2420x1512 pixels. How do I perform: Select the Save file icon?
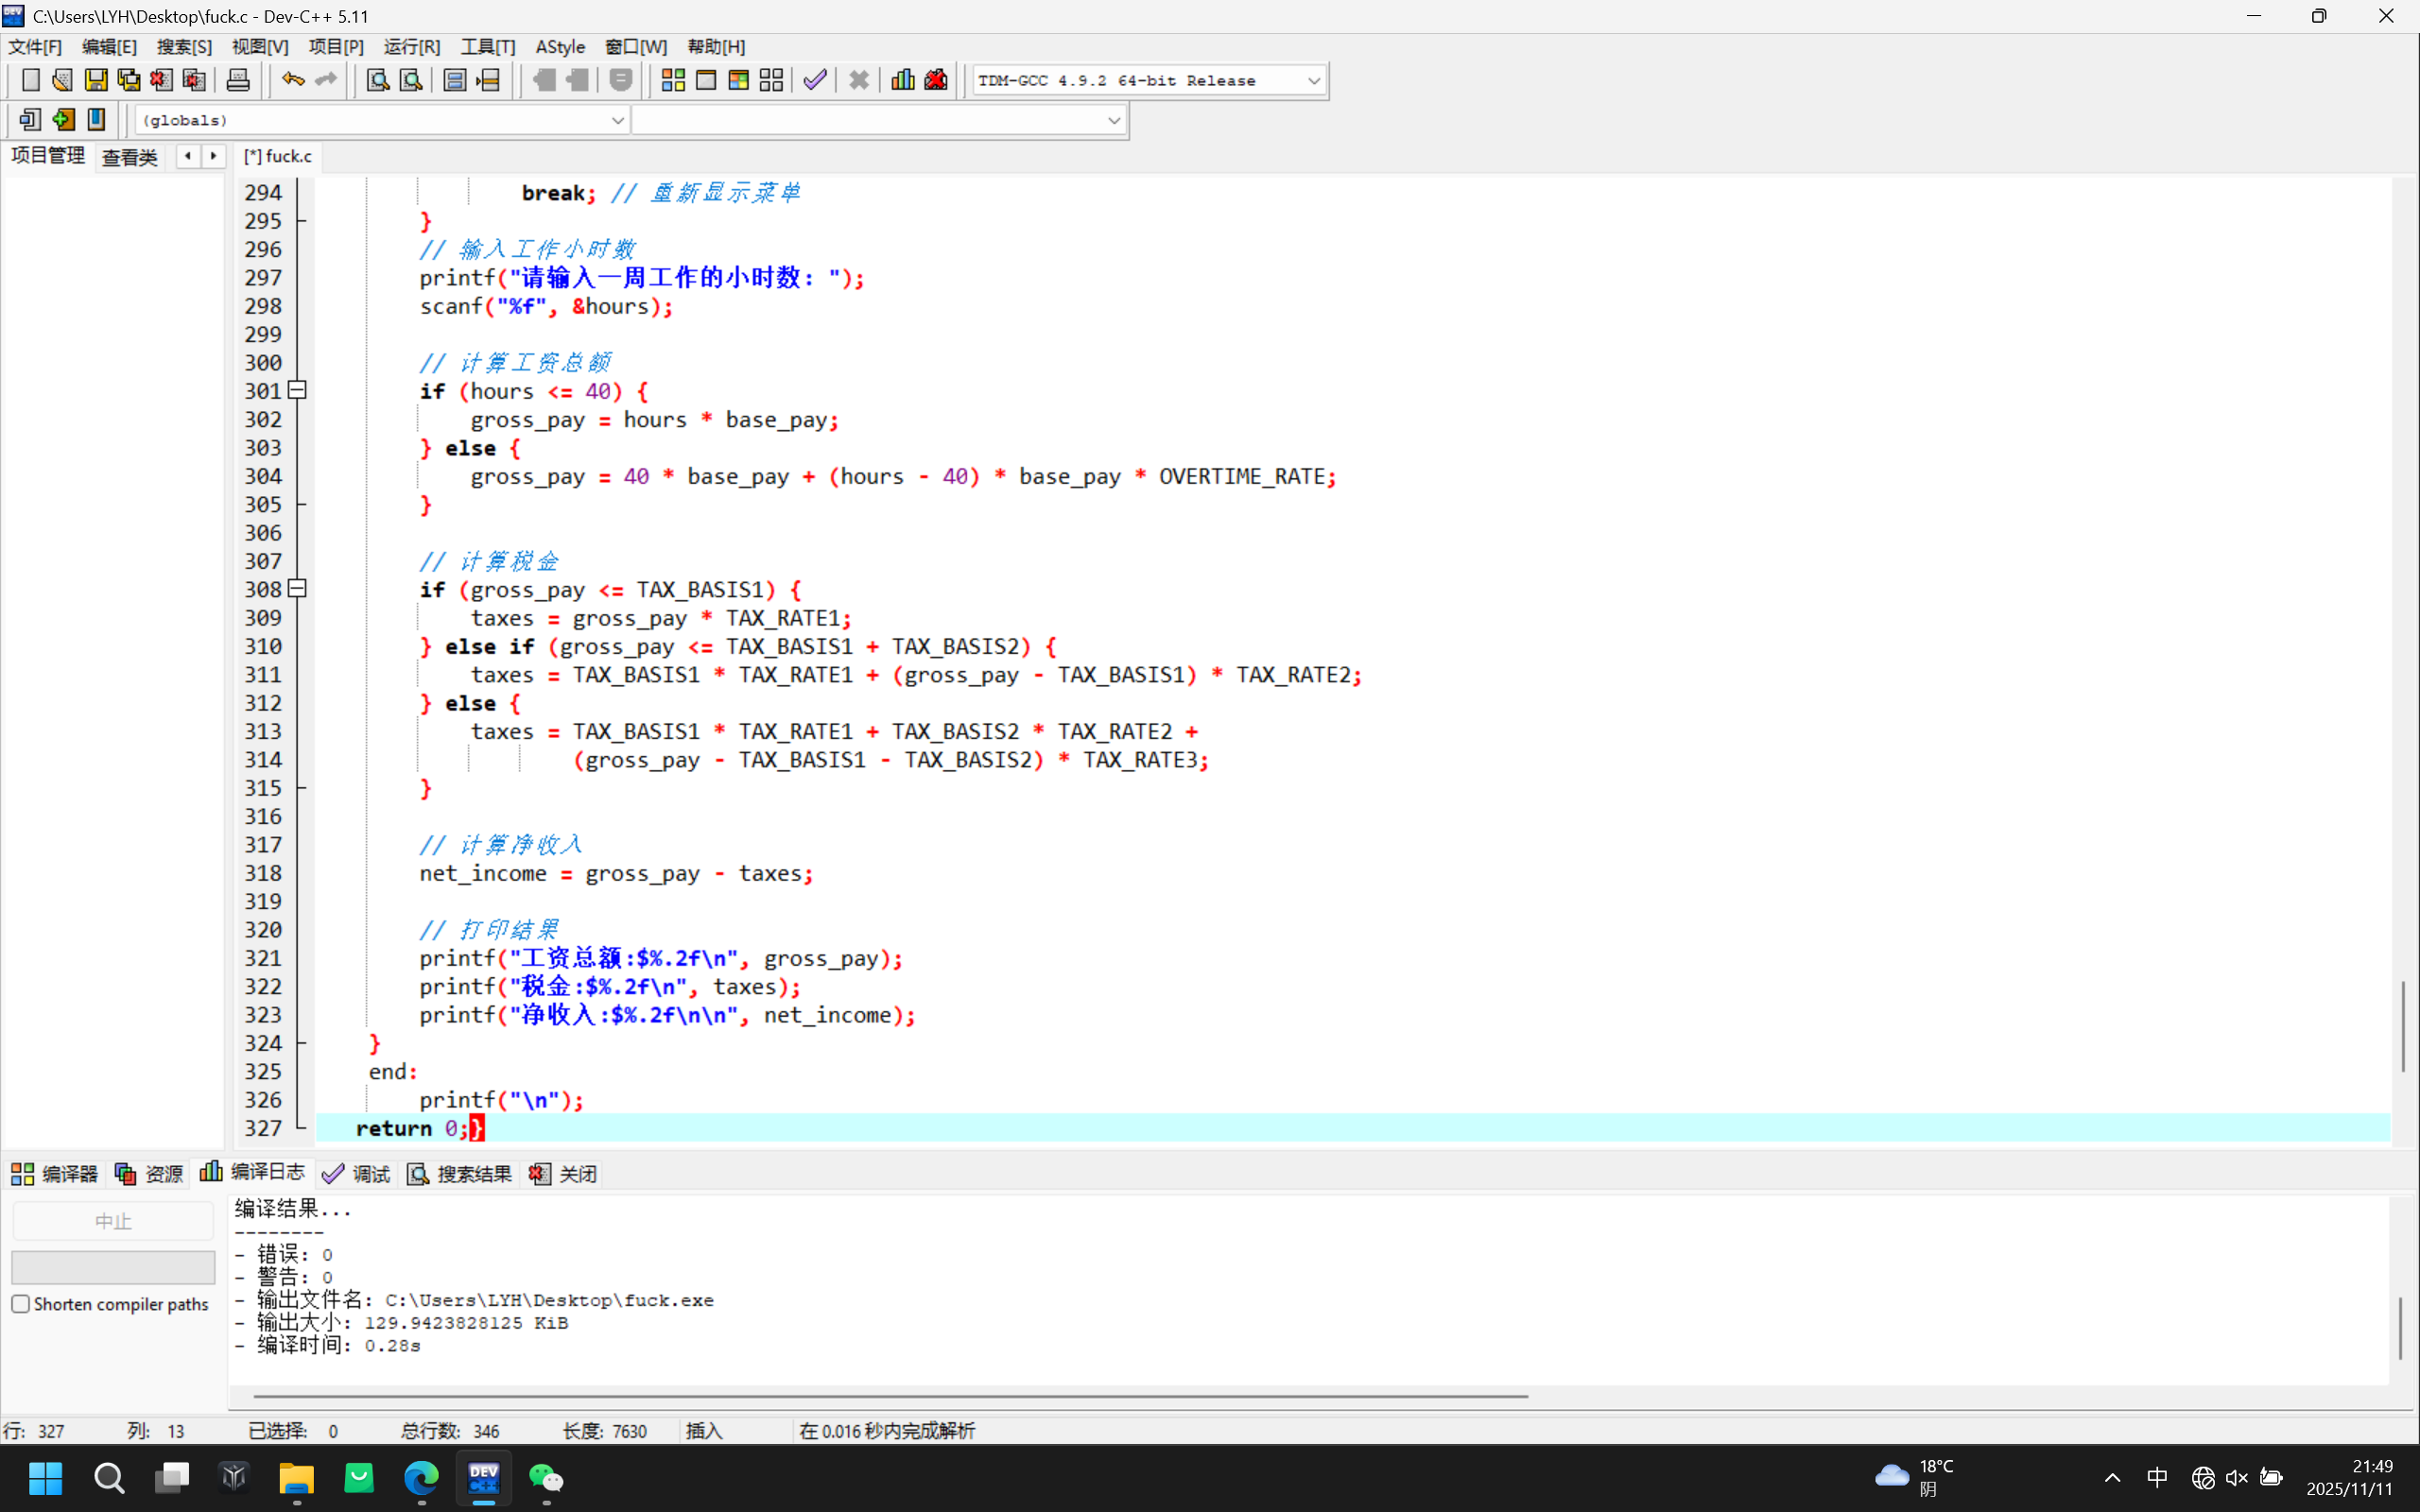96,79
